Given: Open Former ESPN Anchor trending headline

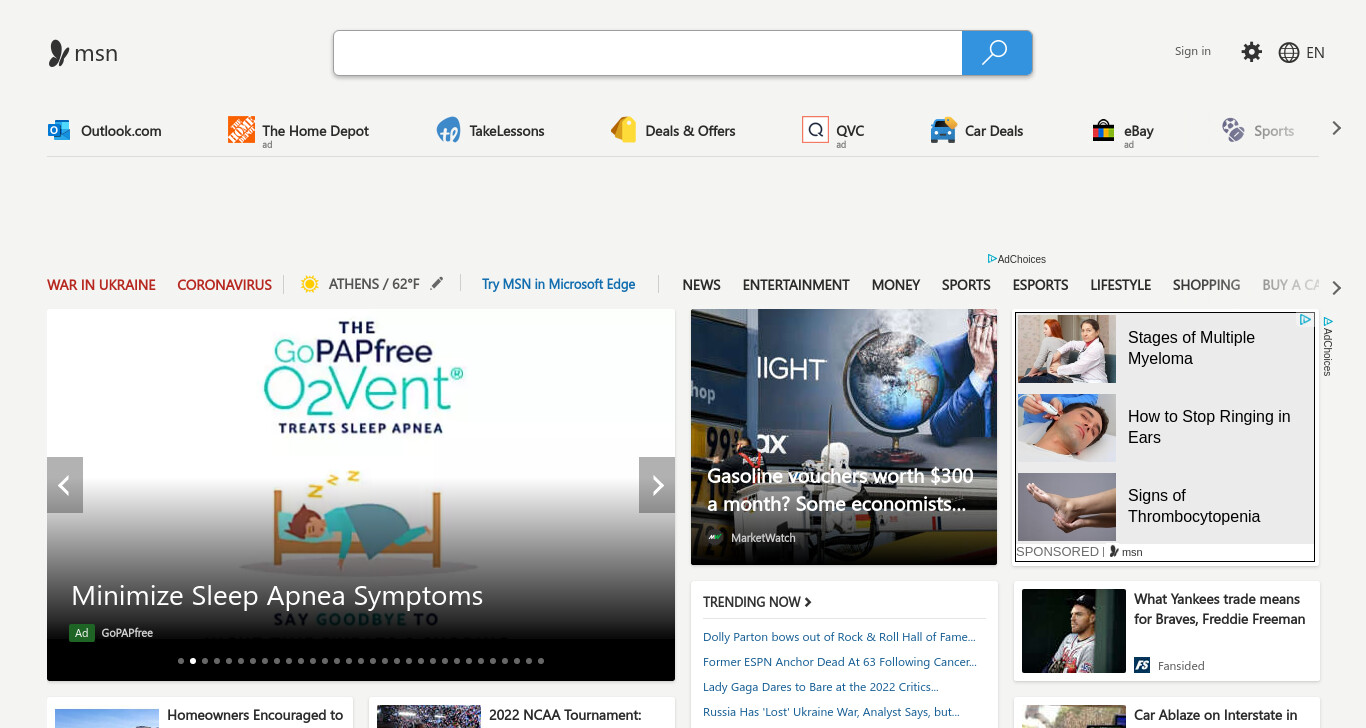Looking at the screenshot, I should 840,662.
